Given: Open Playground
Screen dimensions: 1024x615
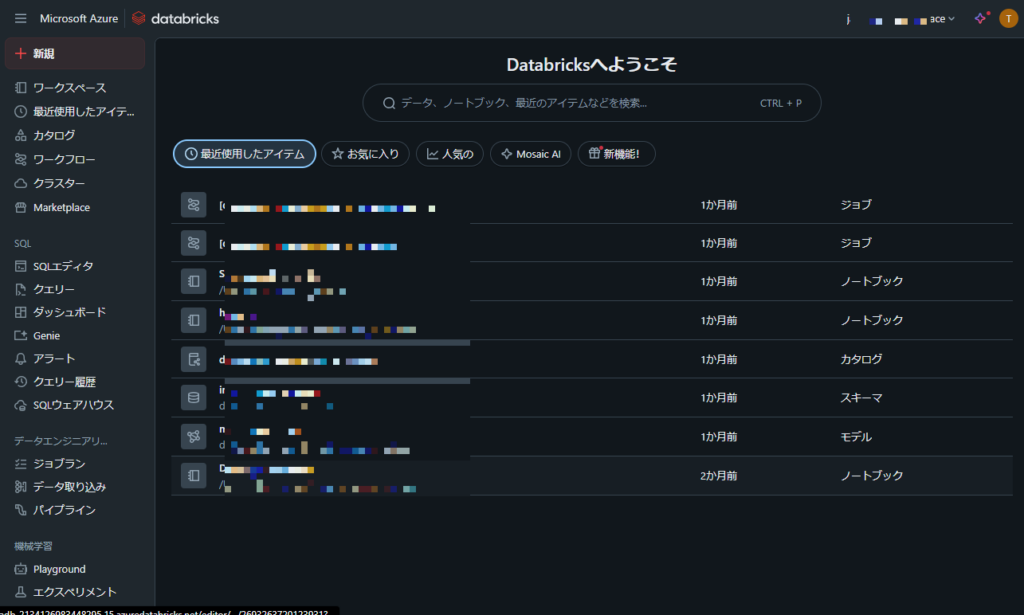Looking at the screenshot, I should [x=59, y=569].
